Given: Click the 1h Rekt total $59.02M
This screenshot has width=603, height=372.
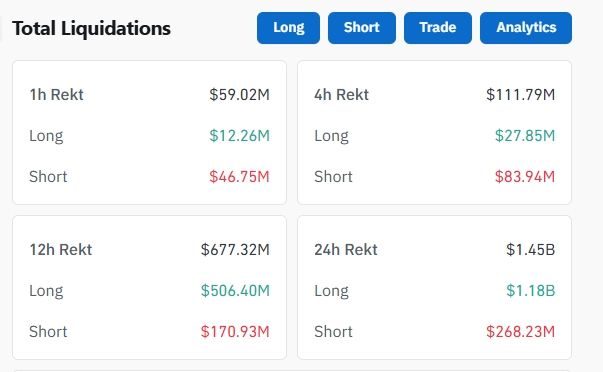Looking at the screenshot, I should [x=239, y=95].
